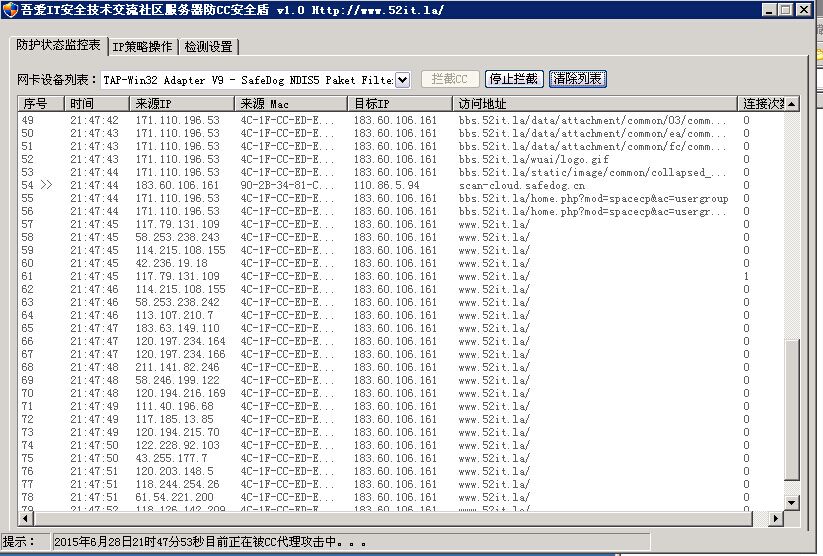Select source IP 58.253.238.243
This screenshot has height=556, width=823.
point(177,237)
